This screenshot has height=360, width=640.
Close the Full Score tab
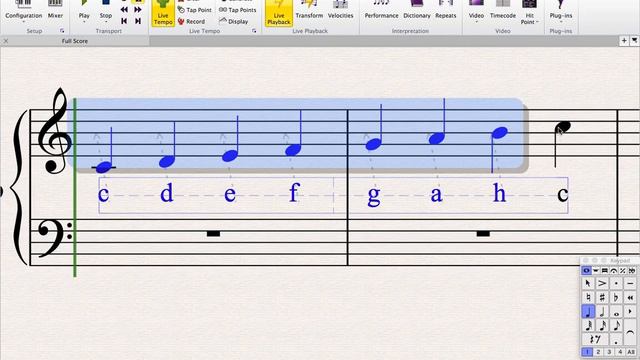[6, 41]
